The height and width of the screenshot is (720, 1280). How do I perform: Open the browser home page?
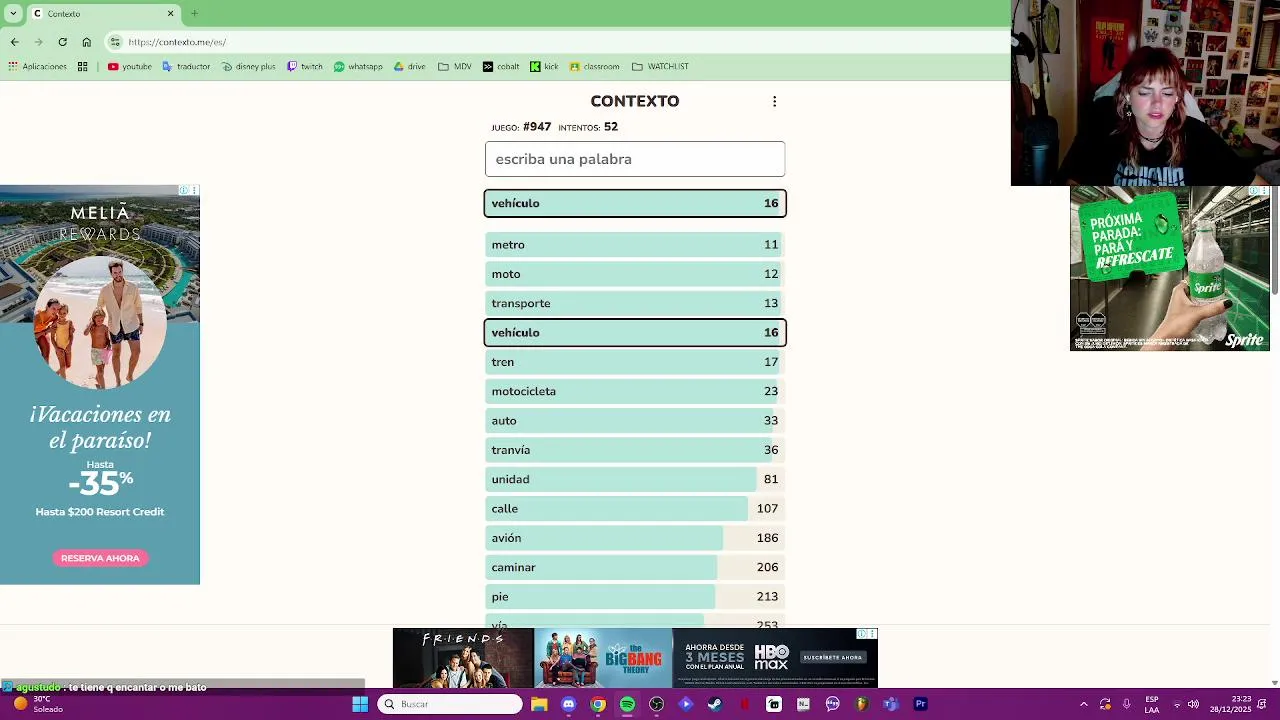[86, 42]
